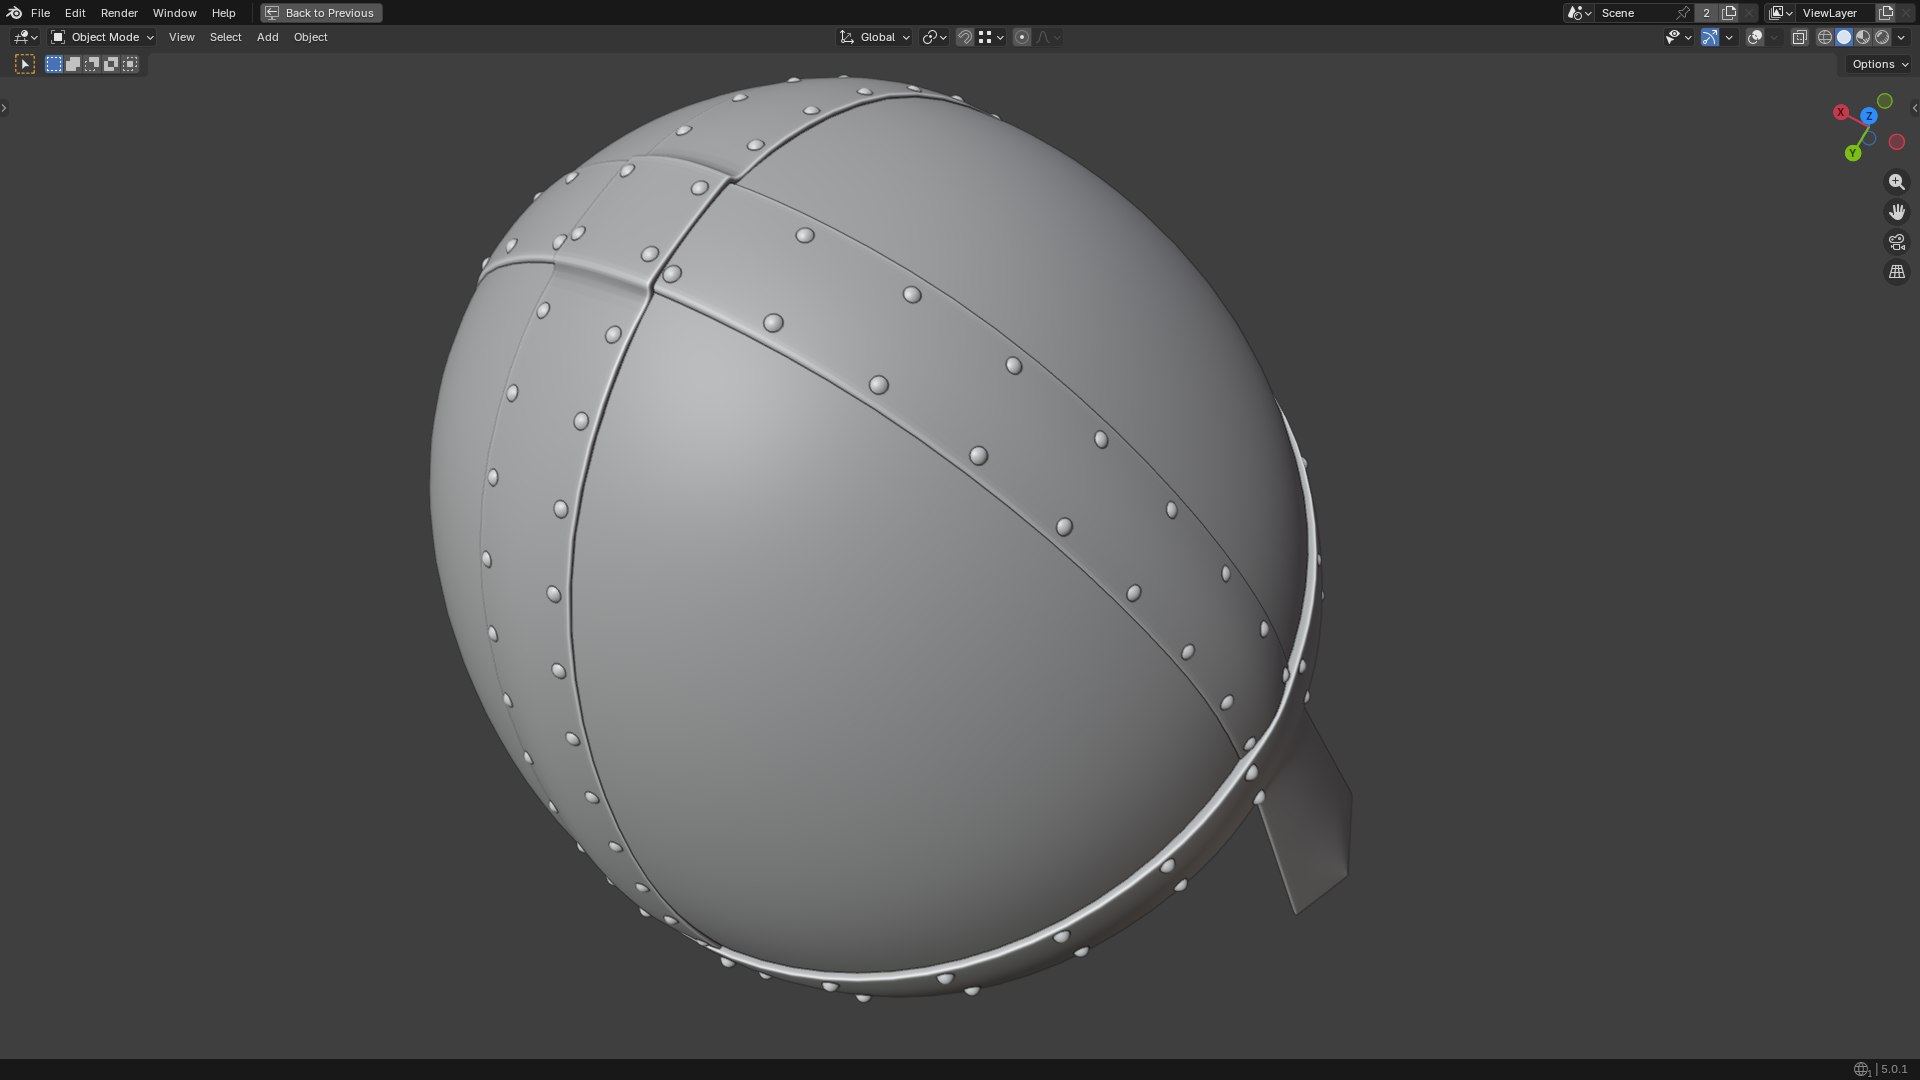This screenshot has height=1080, width=1920.
Task: Open the proportional editing falloff dropdown
Action: [1048, 37]
